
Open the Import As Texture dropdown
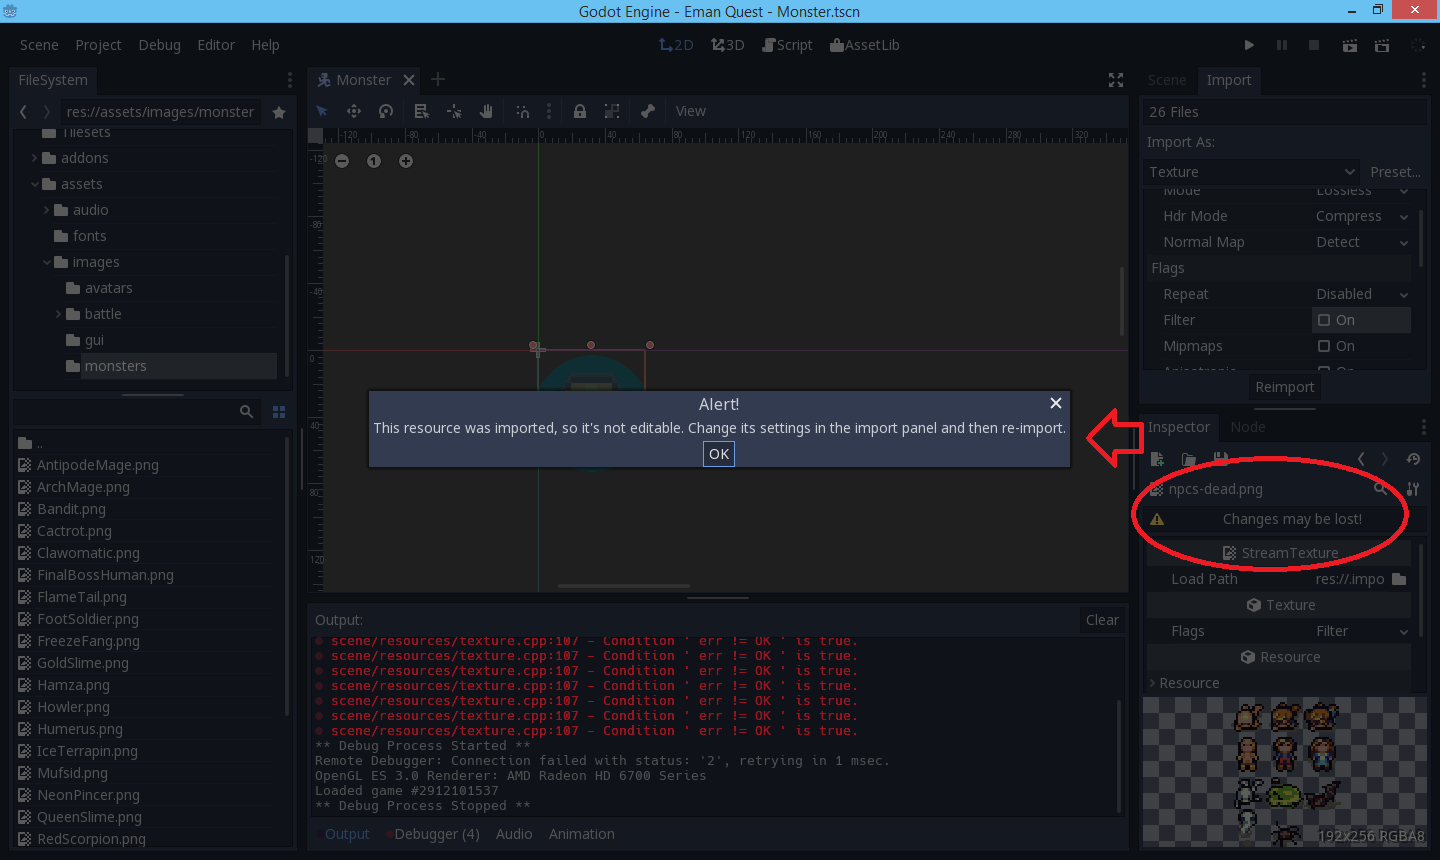(1252, 172)
